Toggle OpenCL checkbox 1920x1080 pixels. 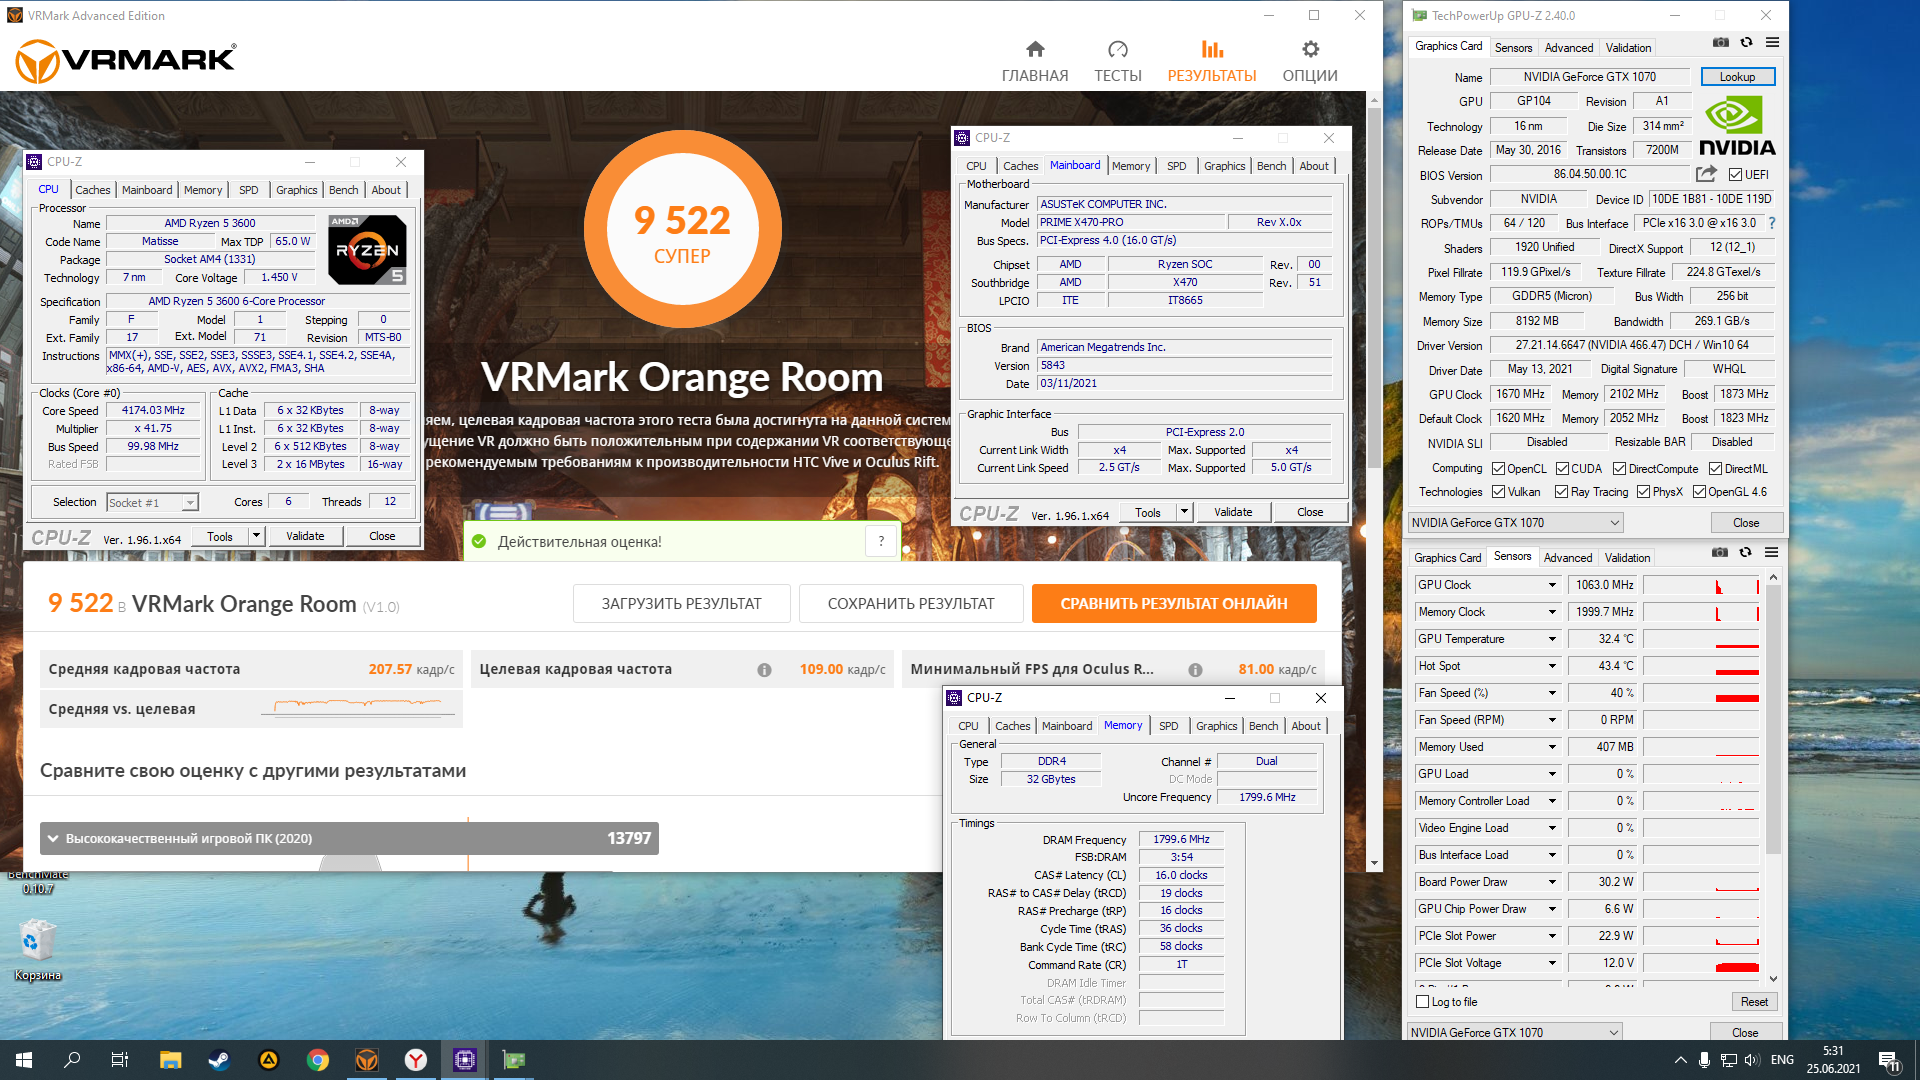(x=1498, y=469)
